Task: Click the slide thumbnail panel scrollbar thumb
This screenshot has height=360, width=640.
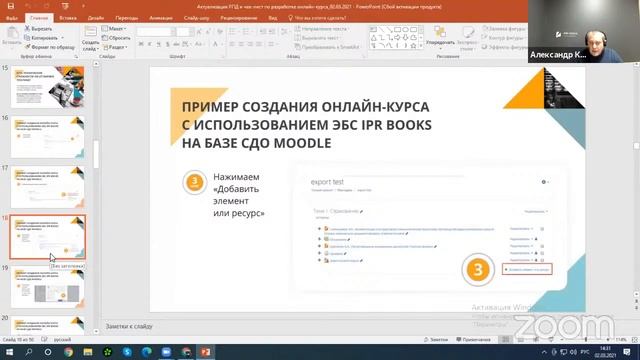Action: [x=96, y=154]
